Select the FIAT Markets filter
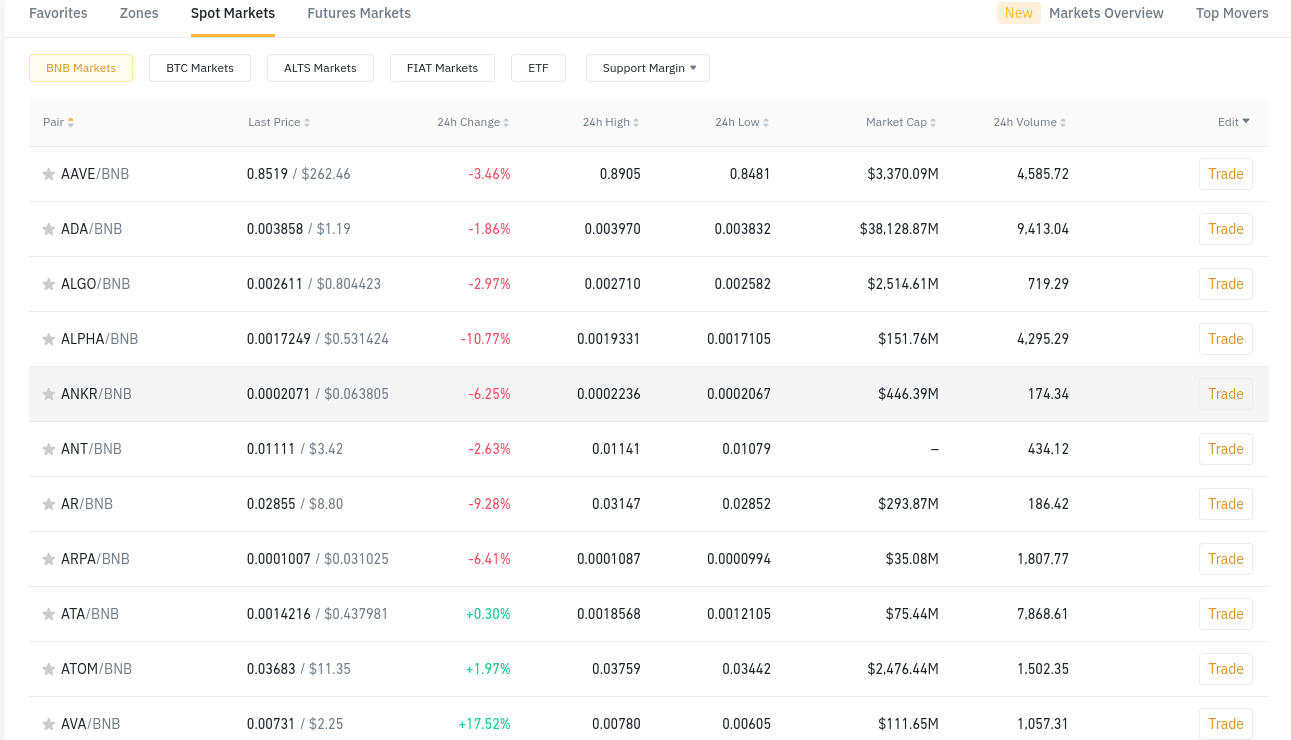1291x740 pixels. point(442,68)
